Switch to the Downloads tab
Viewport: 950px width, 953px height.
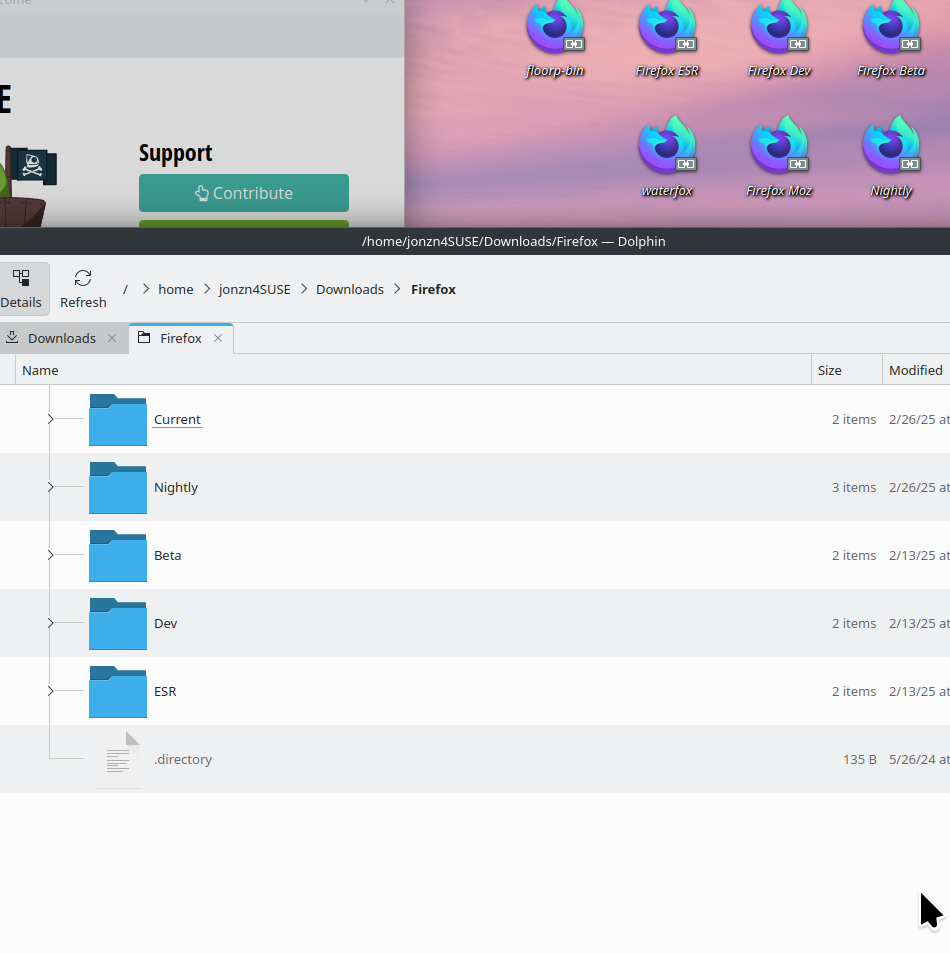(61, 338)
